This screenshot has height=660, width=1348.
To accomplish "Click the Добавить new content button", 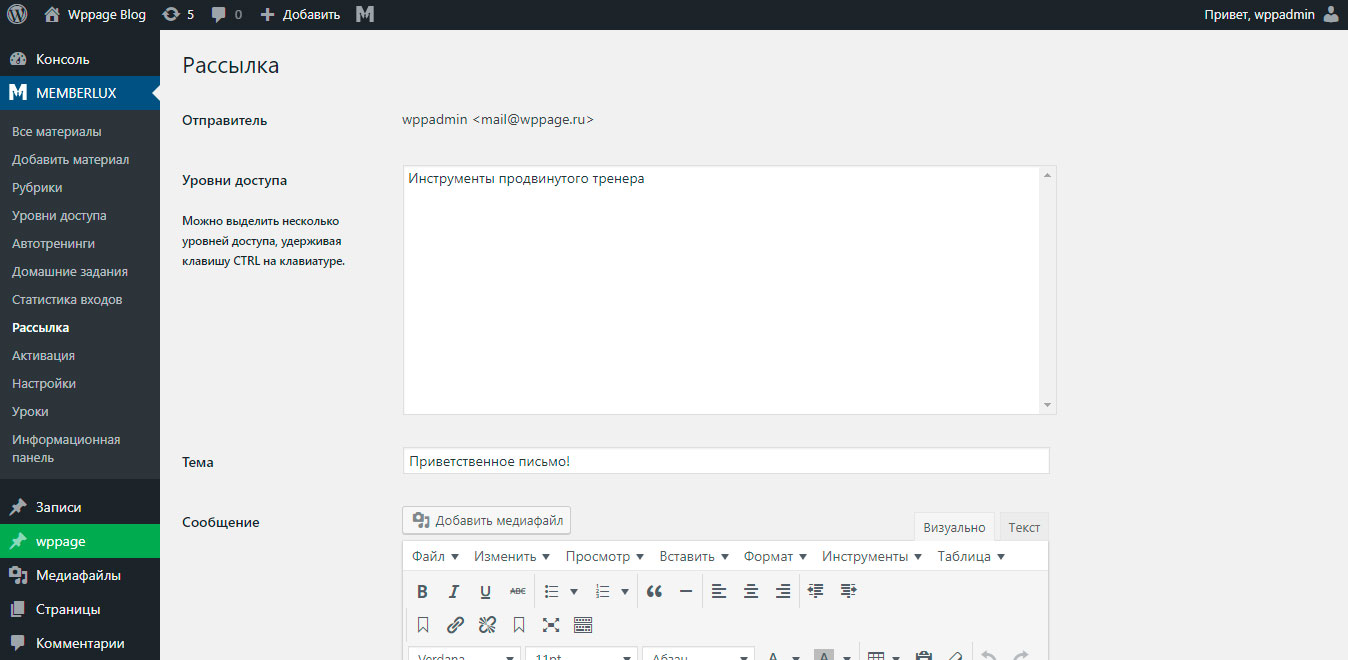I will (x=300, y=15).
